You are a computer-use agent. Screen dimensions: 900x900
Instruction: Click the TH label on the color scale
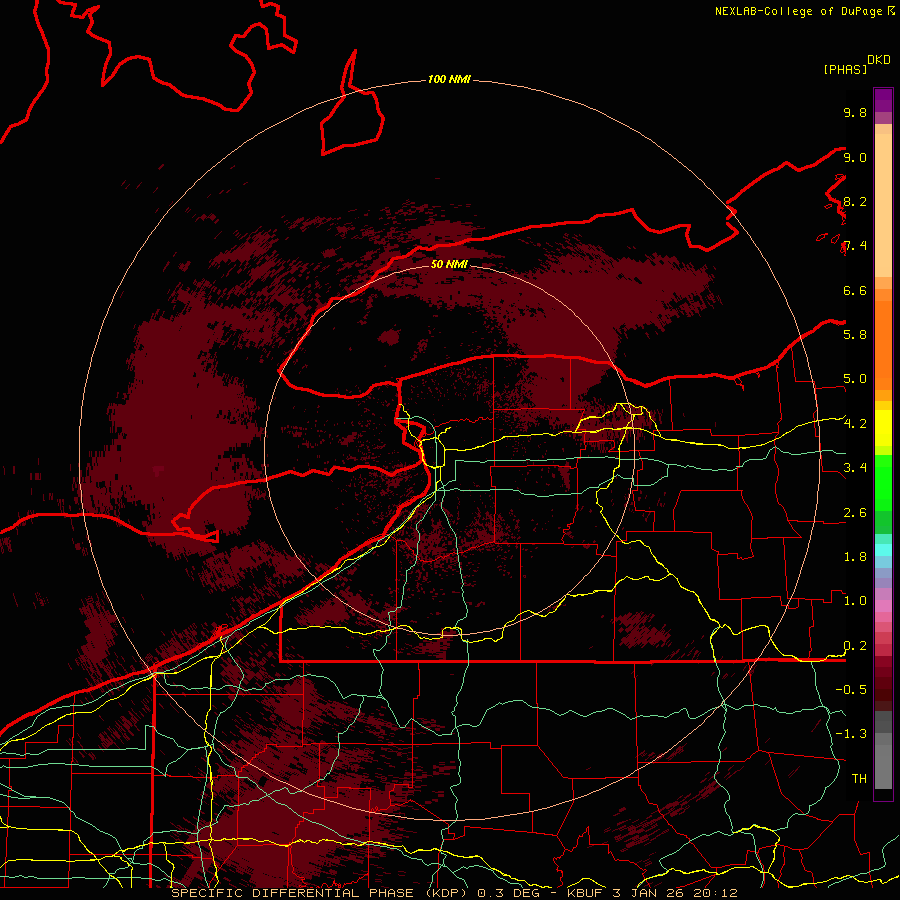pos(859,779)
